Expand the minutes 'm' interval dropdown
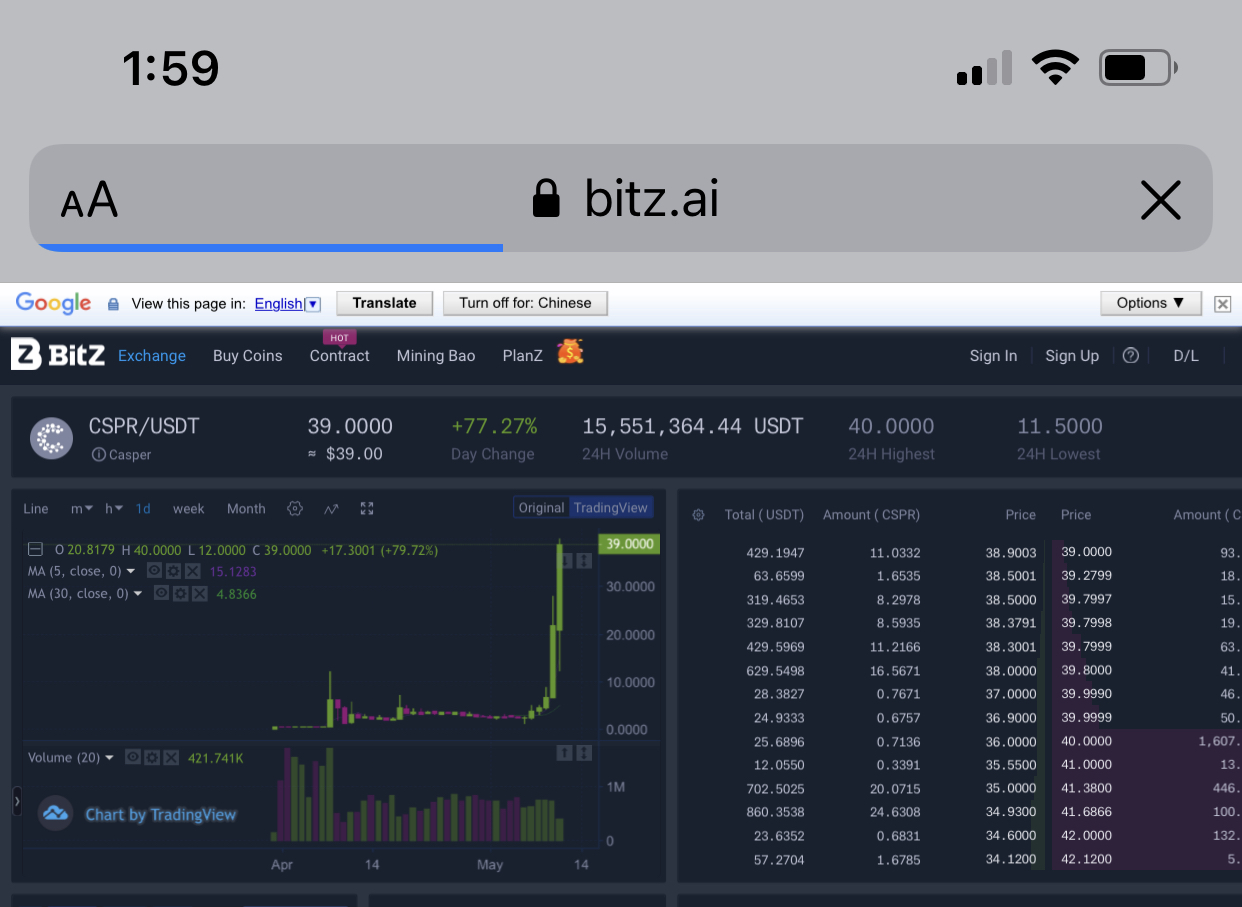Image resolution: width=1242 pixels, height=907 pixels. (82, 509)
